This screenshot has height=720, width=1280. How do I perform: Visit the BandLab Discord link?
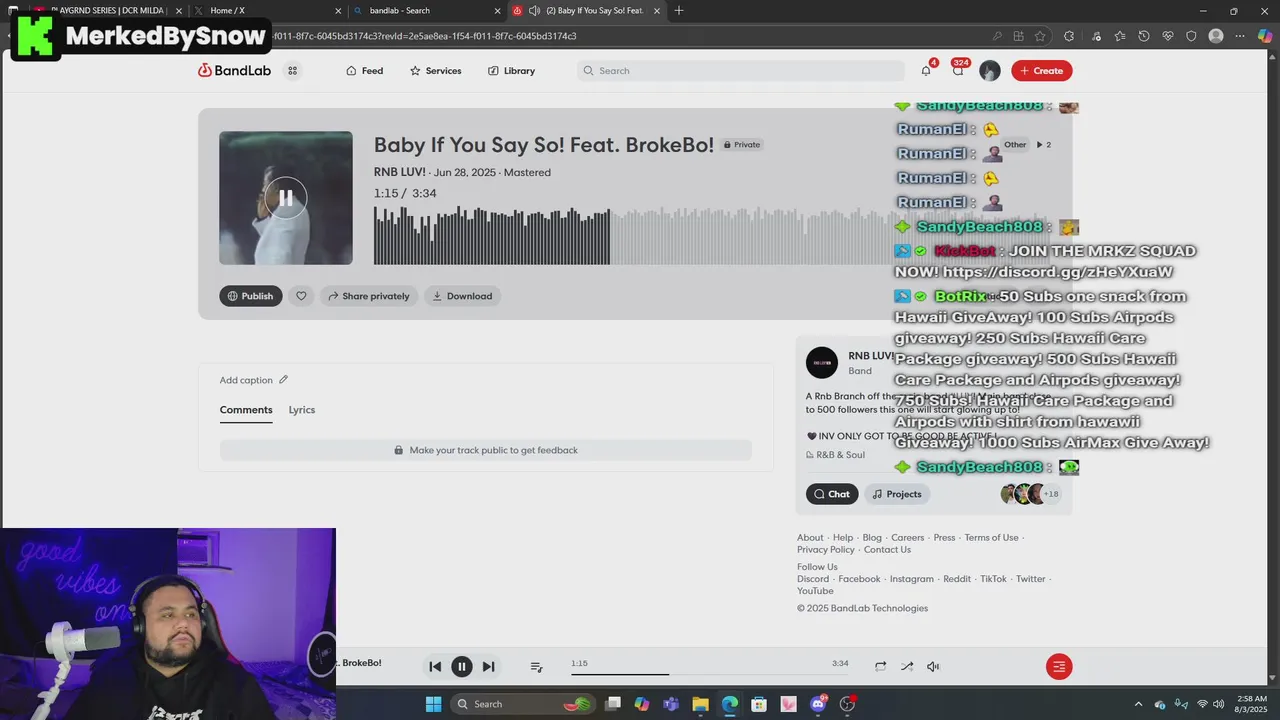813,579
